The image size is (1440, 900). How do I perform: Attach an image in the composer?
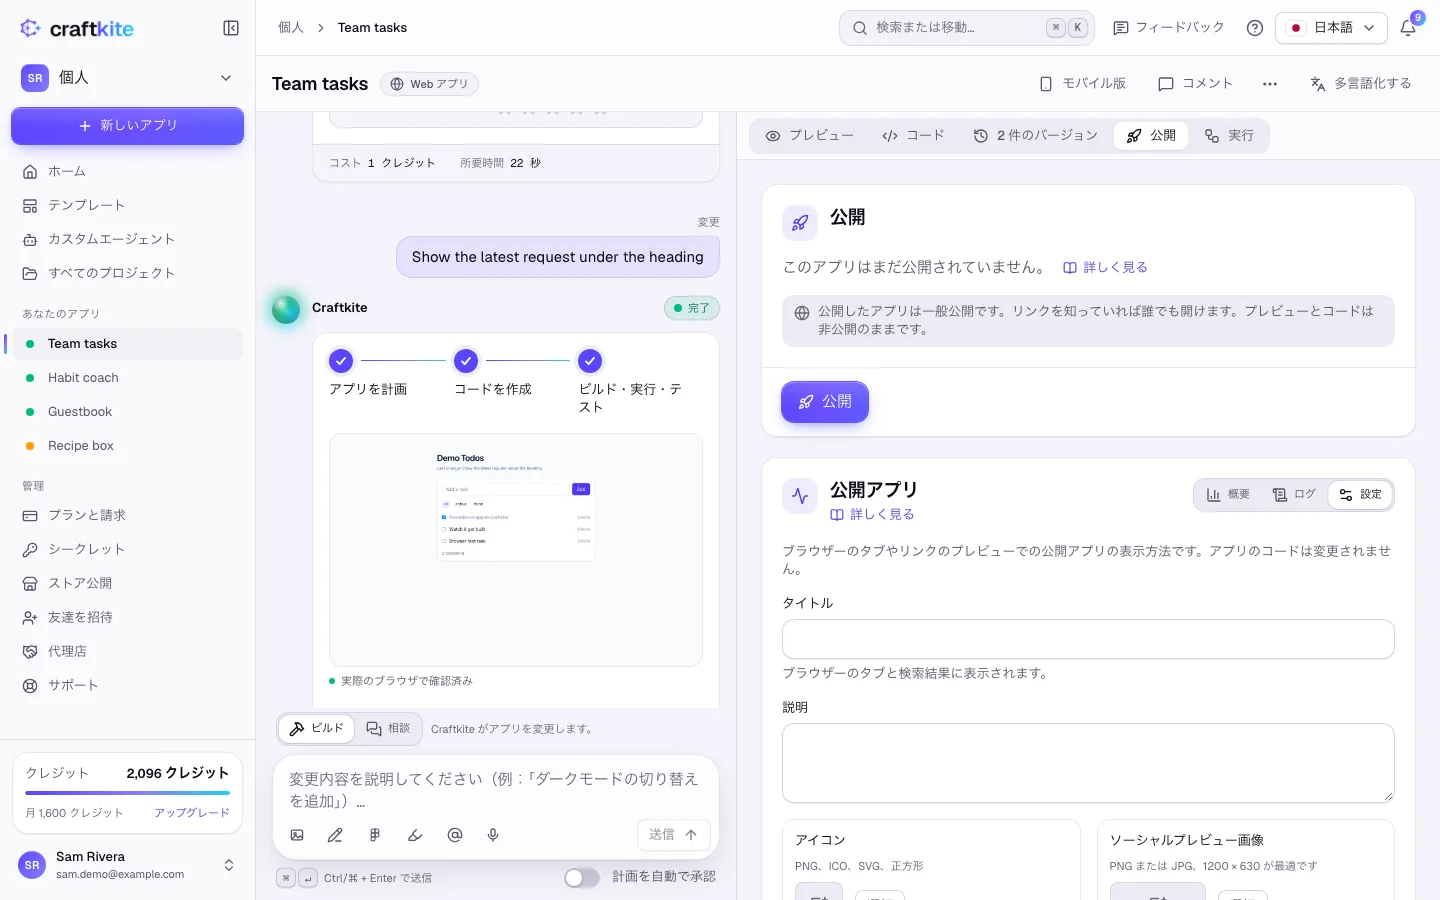pyautogui.click(x=297, y=835)
